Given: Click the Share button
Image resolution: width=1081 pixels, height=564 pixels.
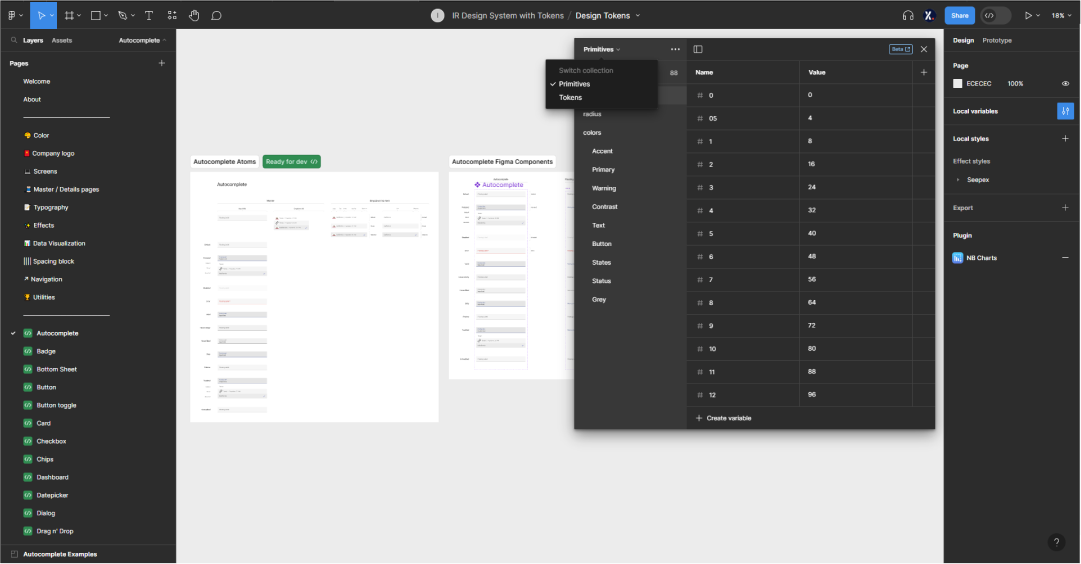Looking at the screenshot, I should (960, 16).
